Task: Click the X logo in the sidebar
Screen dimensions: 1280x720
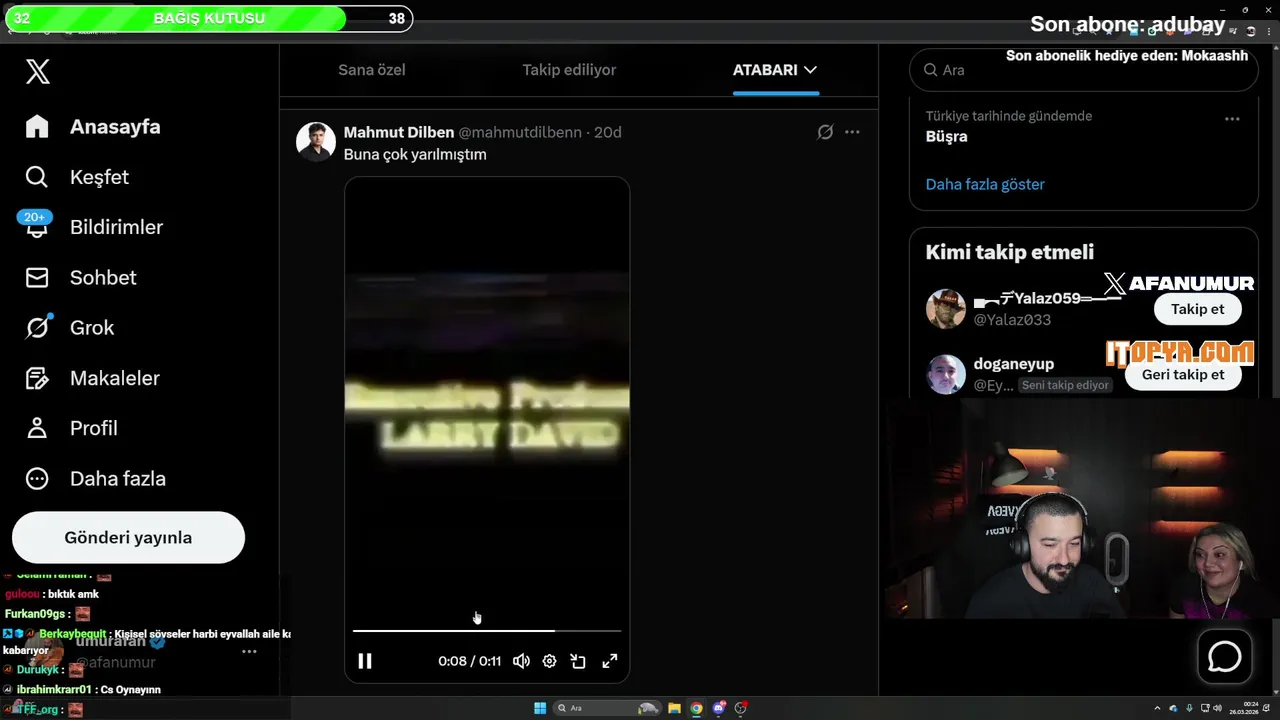Action: (37, 71)
